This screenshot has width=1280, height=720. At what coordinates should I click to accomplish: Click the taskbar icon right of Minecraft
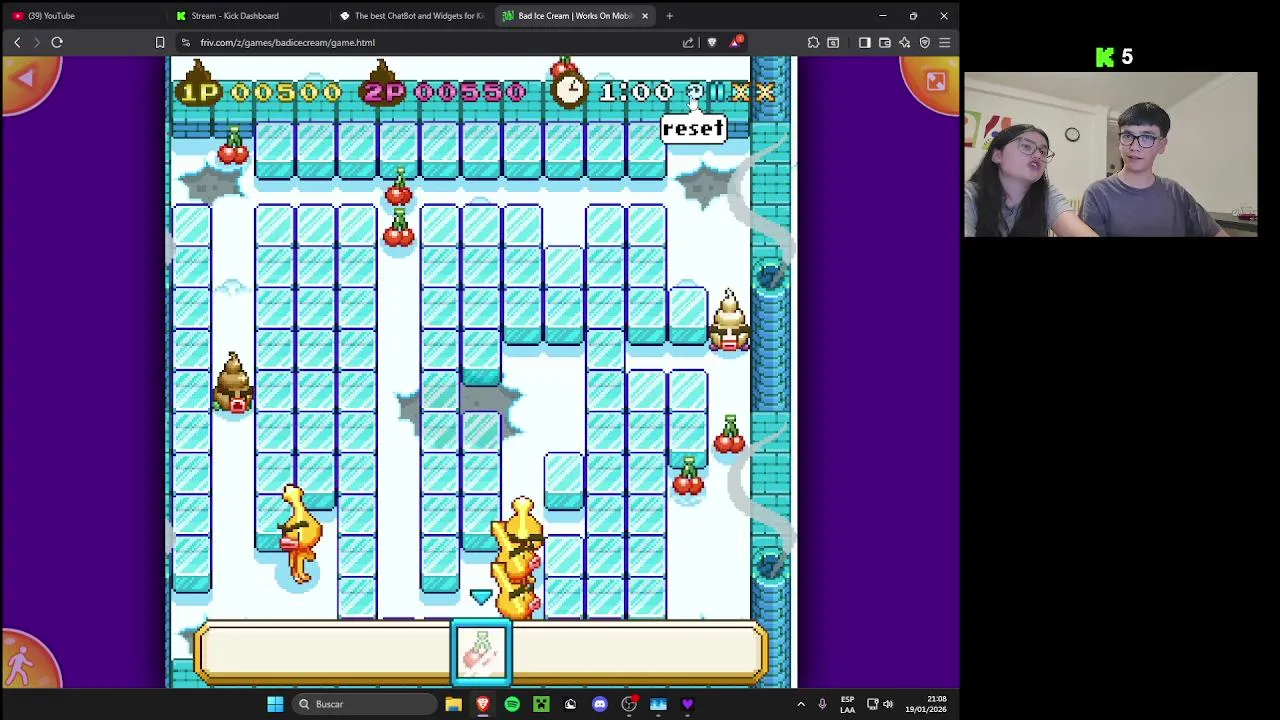[x=570, y=704]
